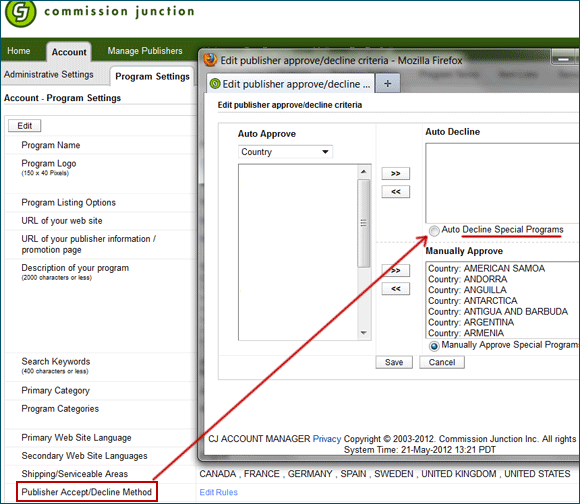Viewport: 580px width, 504px height.
Task: Select the Program Settings sub-tab
Action: point(152,76)
